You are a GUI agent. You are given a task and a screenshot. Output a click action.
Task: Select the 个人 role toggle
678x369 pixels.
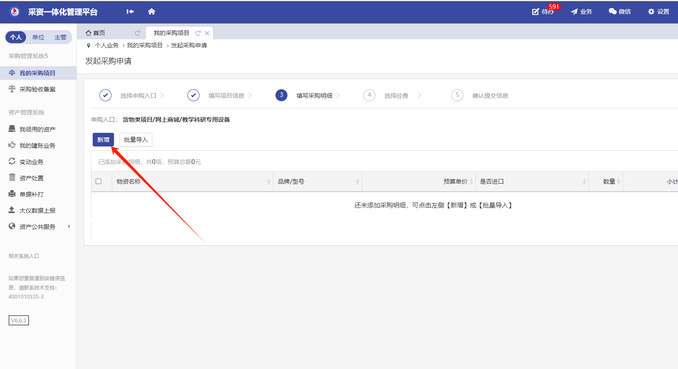point(16,37)
